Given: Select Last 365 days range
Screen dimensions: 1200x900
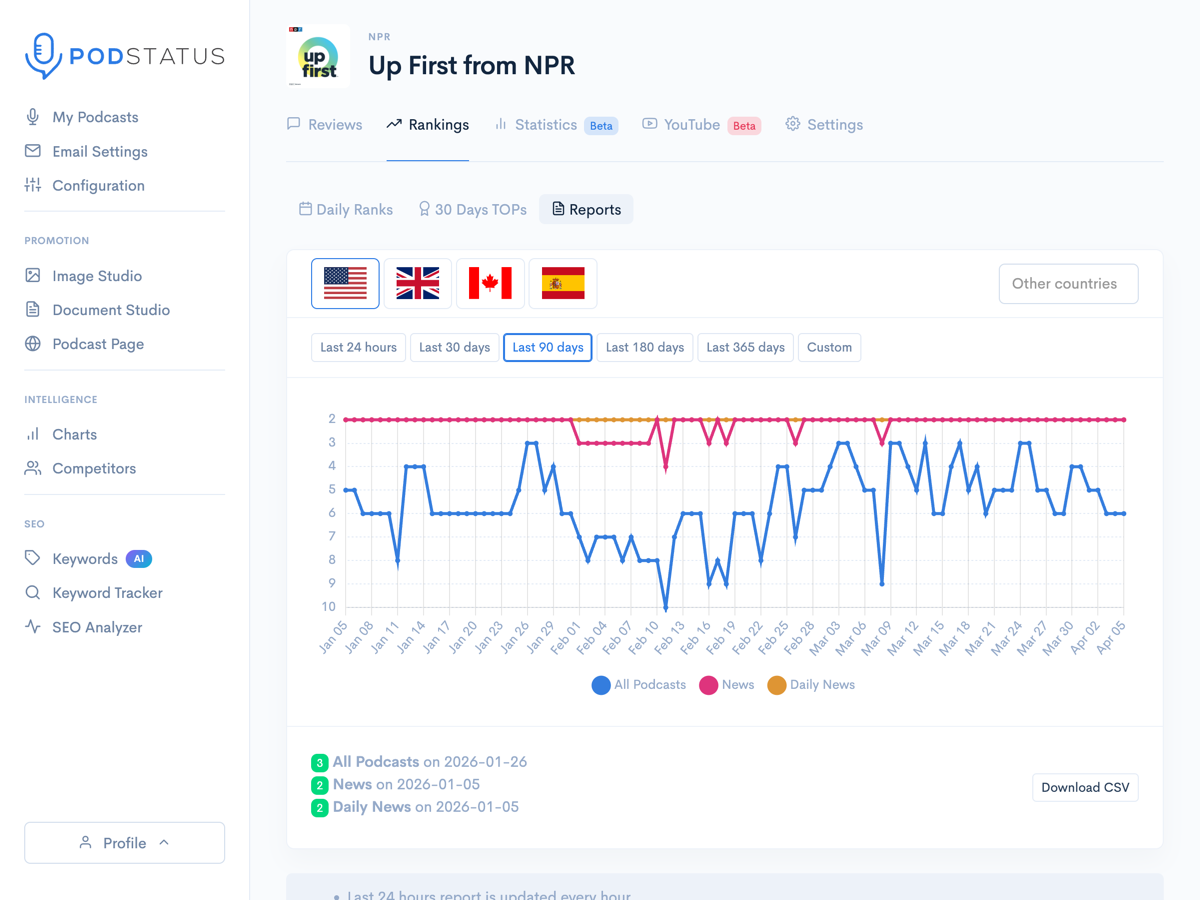Looking at the screenshot, I should pyautogui.click(x=745, y=348).
